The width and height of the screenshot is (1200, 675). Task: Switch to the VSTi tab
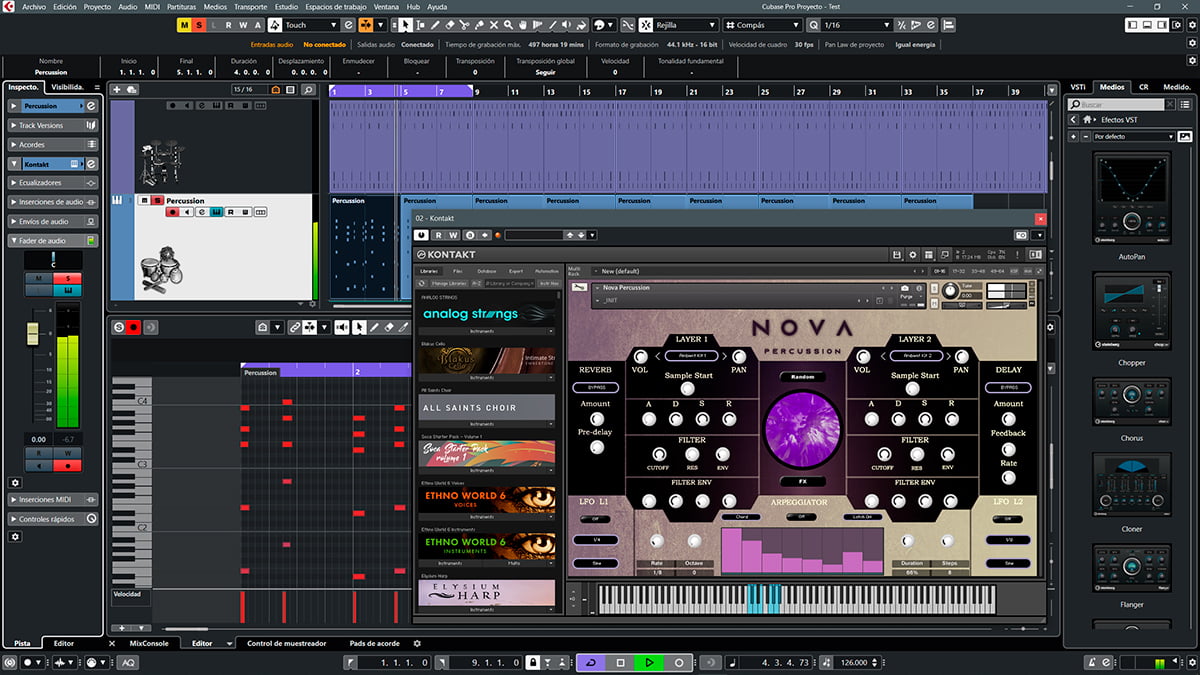tap(1078, 87)
